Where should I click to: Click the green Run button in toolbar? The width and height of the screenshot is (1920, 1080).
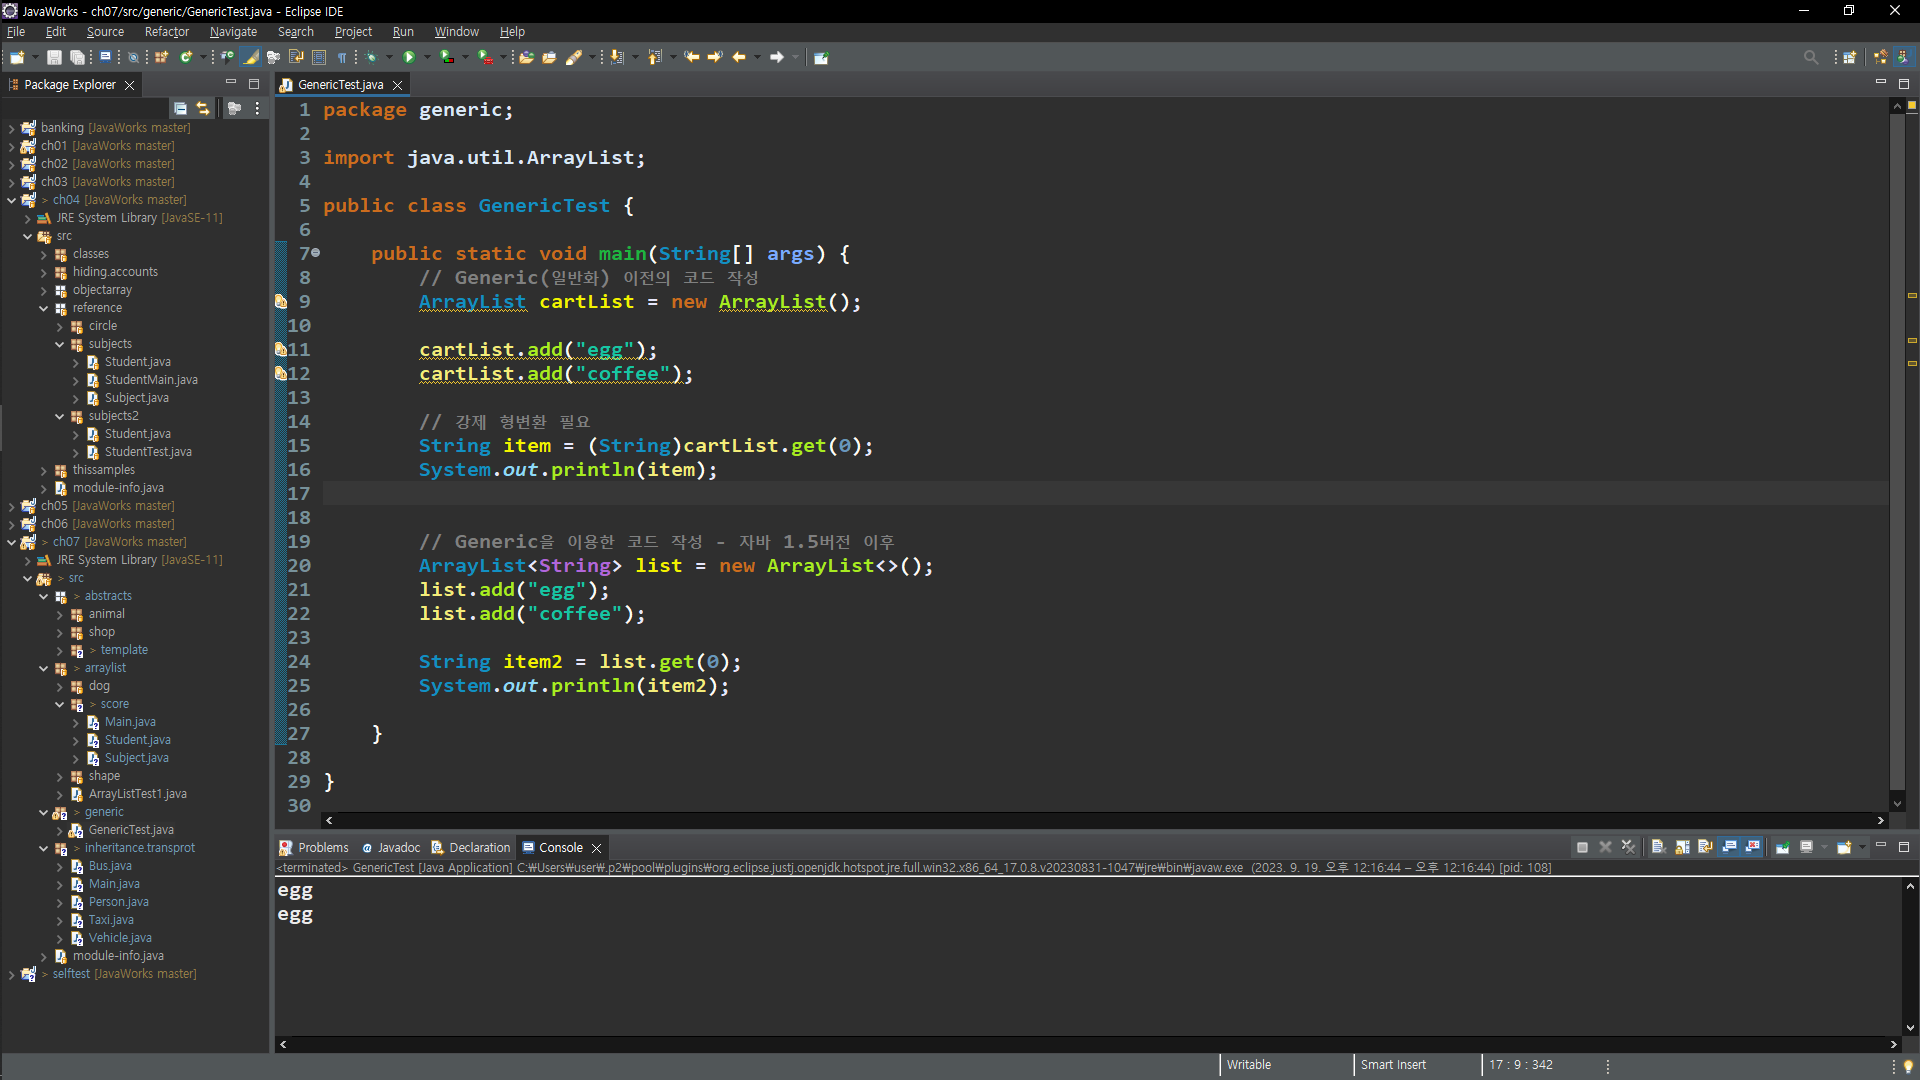click(409, 57)
